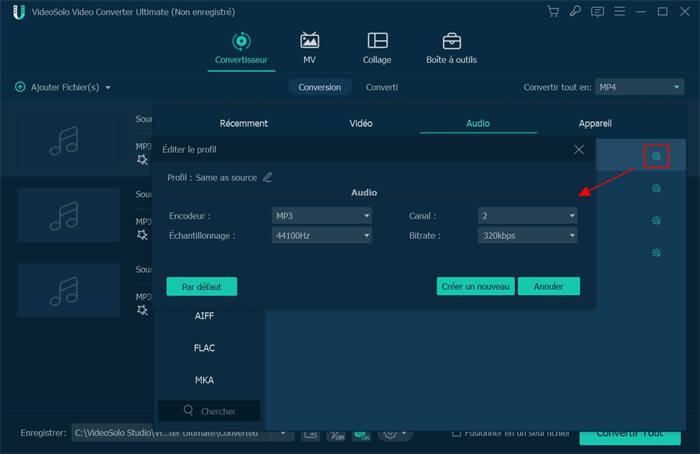Click the key registration icon
Viewport: 700px width, 454px height.
[x=575, y=11]
